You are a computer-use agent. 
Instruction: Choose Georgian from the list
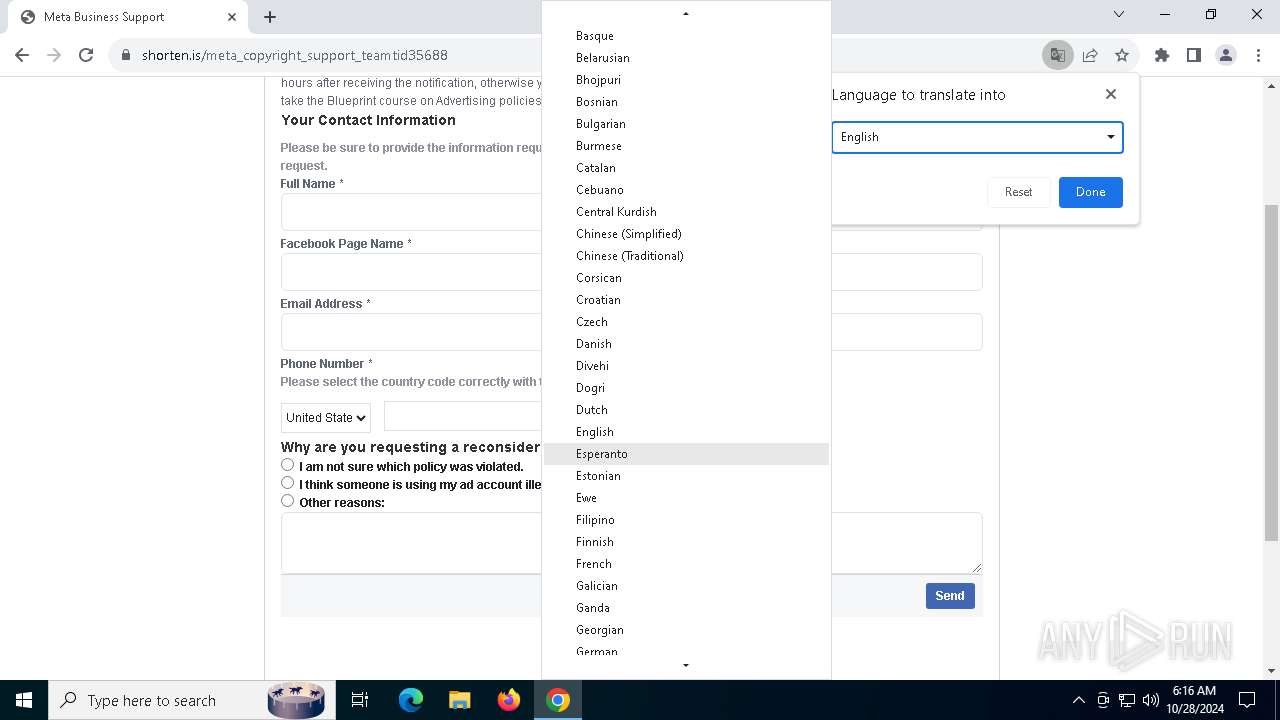click(x=686, y=630)
